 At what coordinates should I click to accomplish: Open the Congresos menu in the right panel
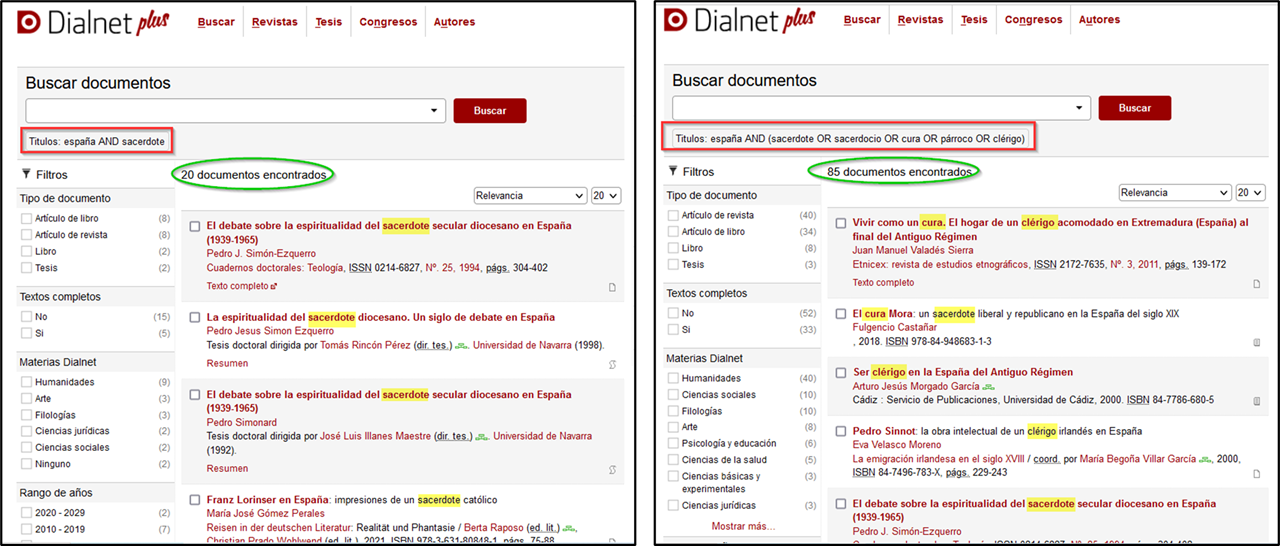[1033, 20]
